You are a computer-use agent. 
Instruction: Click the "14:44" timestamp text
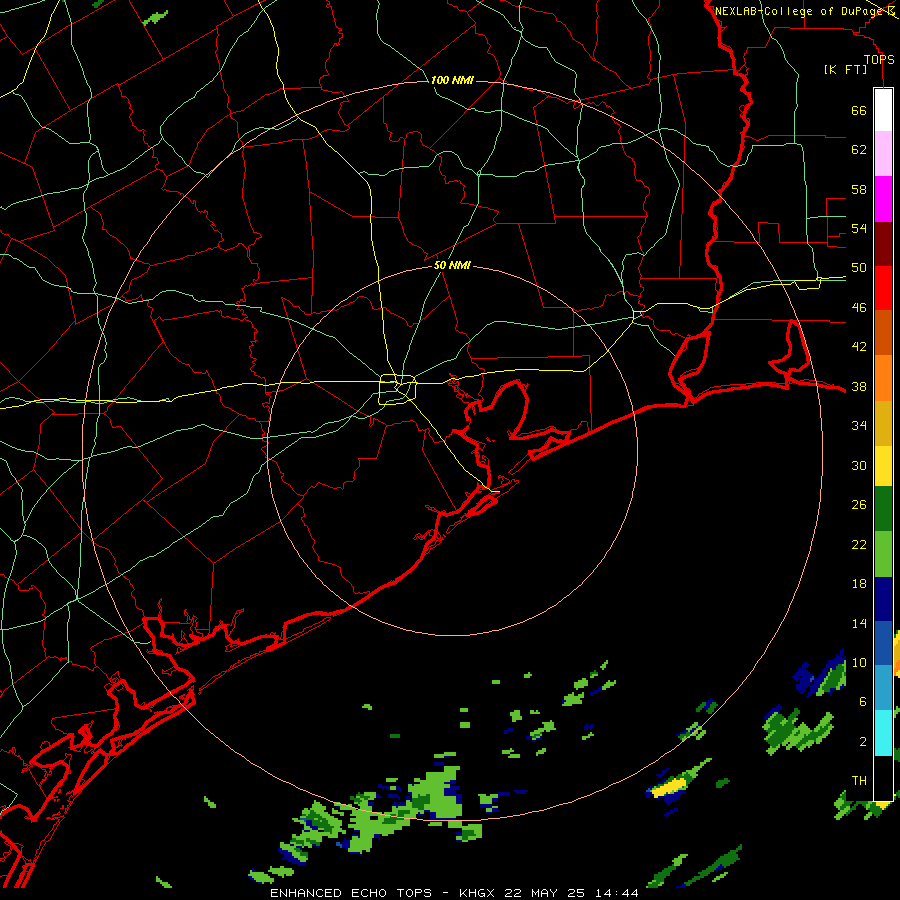tap(615, 893)
